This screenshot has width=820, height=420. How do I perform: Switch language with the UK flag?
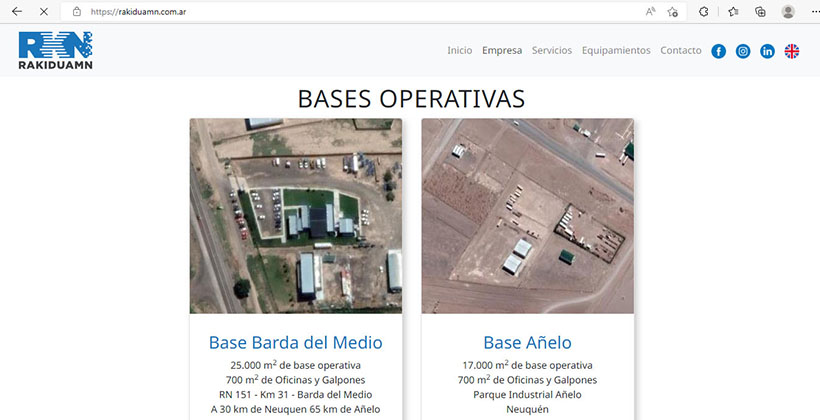(791, 51)
